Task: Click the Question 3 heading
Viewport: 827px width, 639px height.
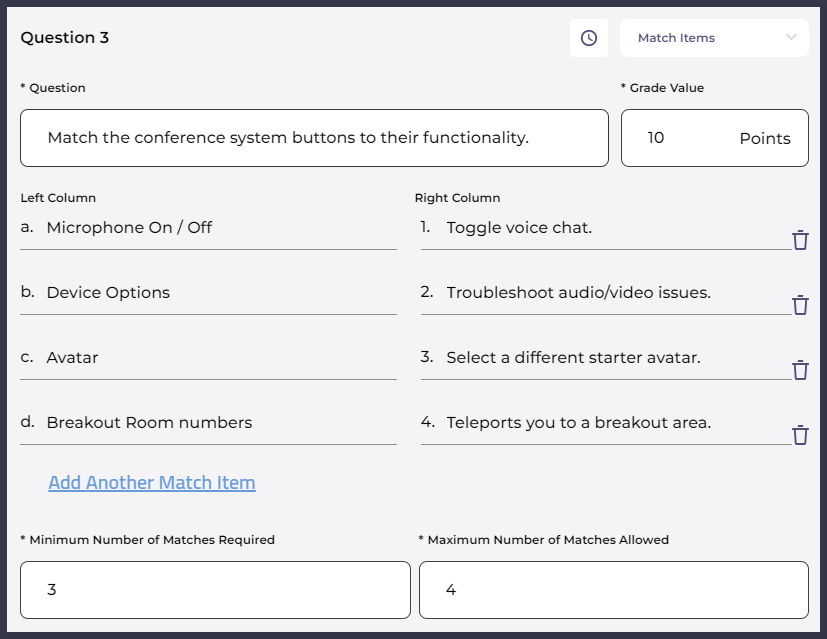Action: (65, 38)
